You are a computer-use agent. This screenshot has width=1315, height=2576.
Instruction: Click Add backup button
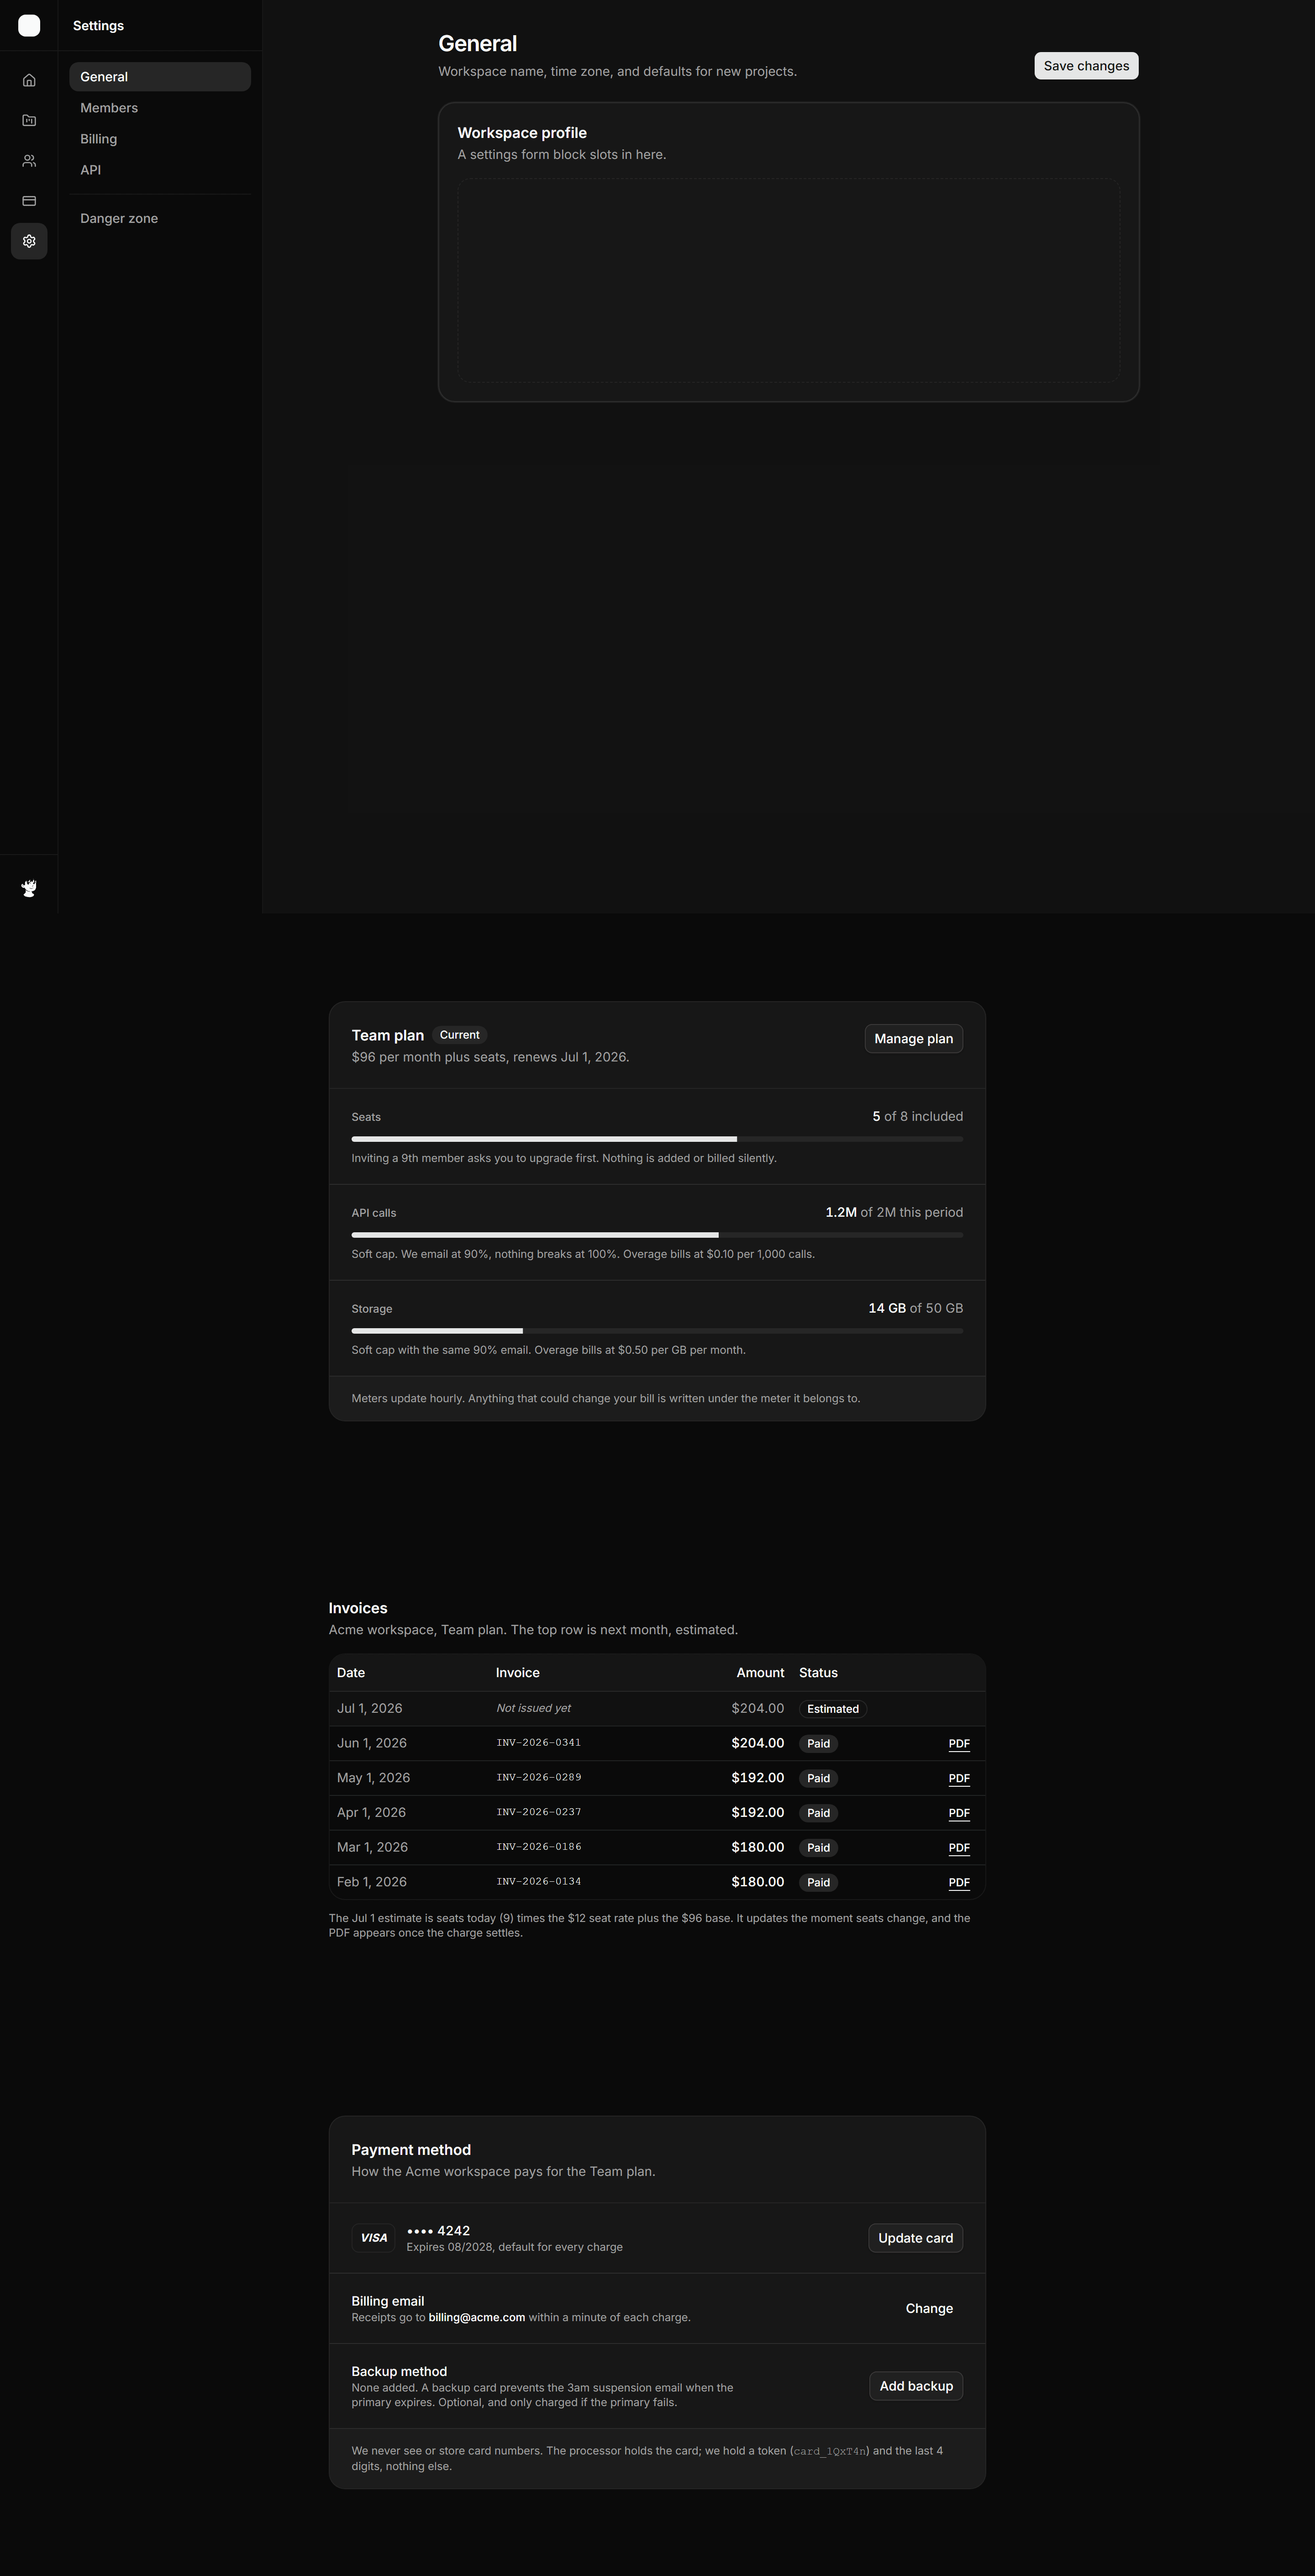(x=916, y=2386)
